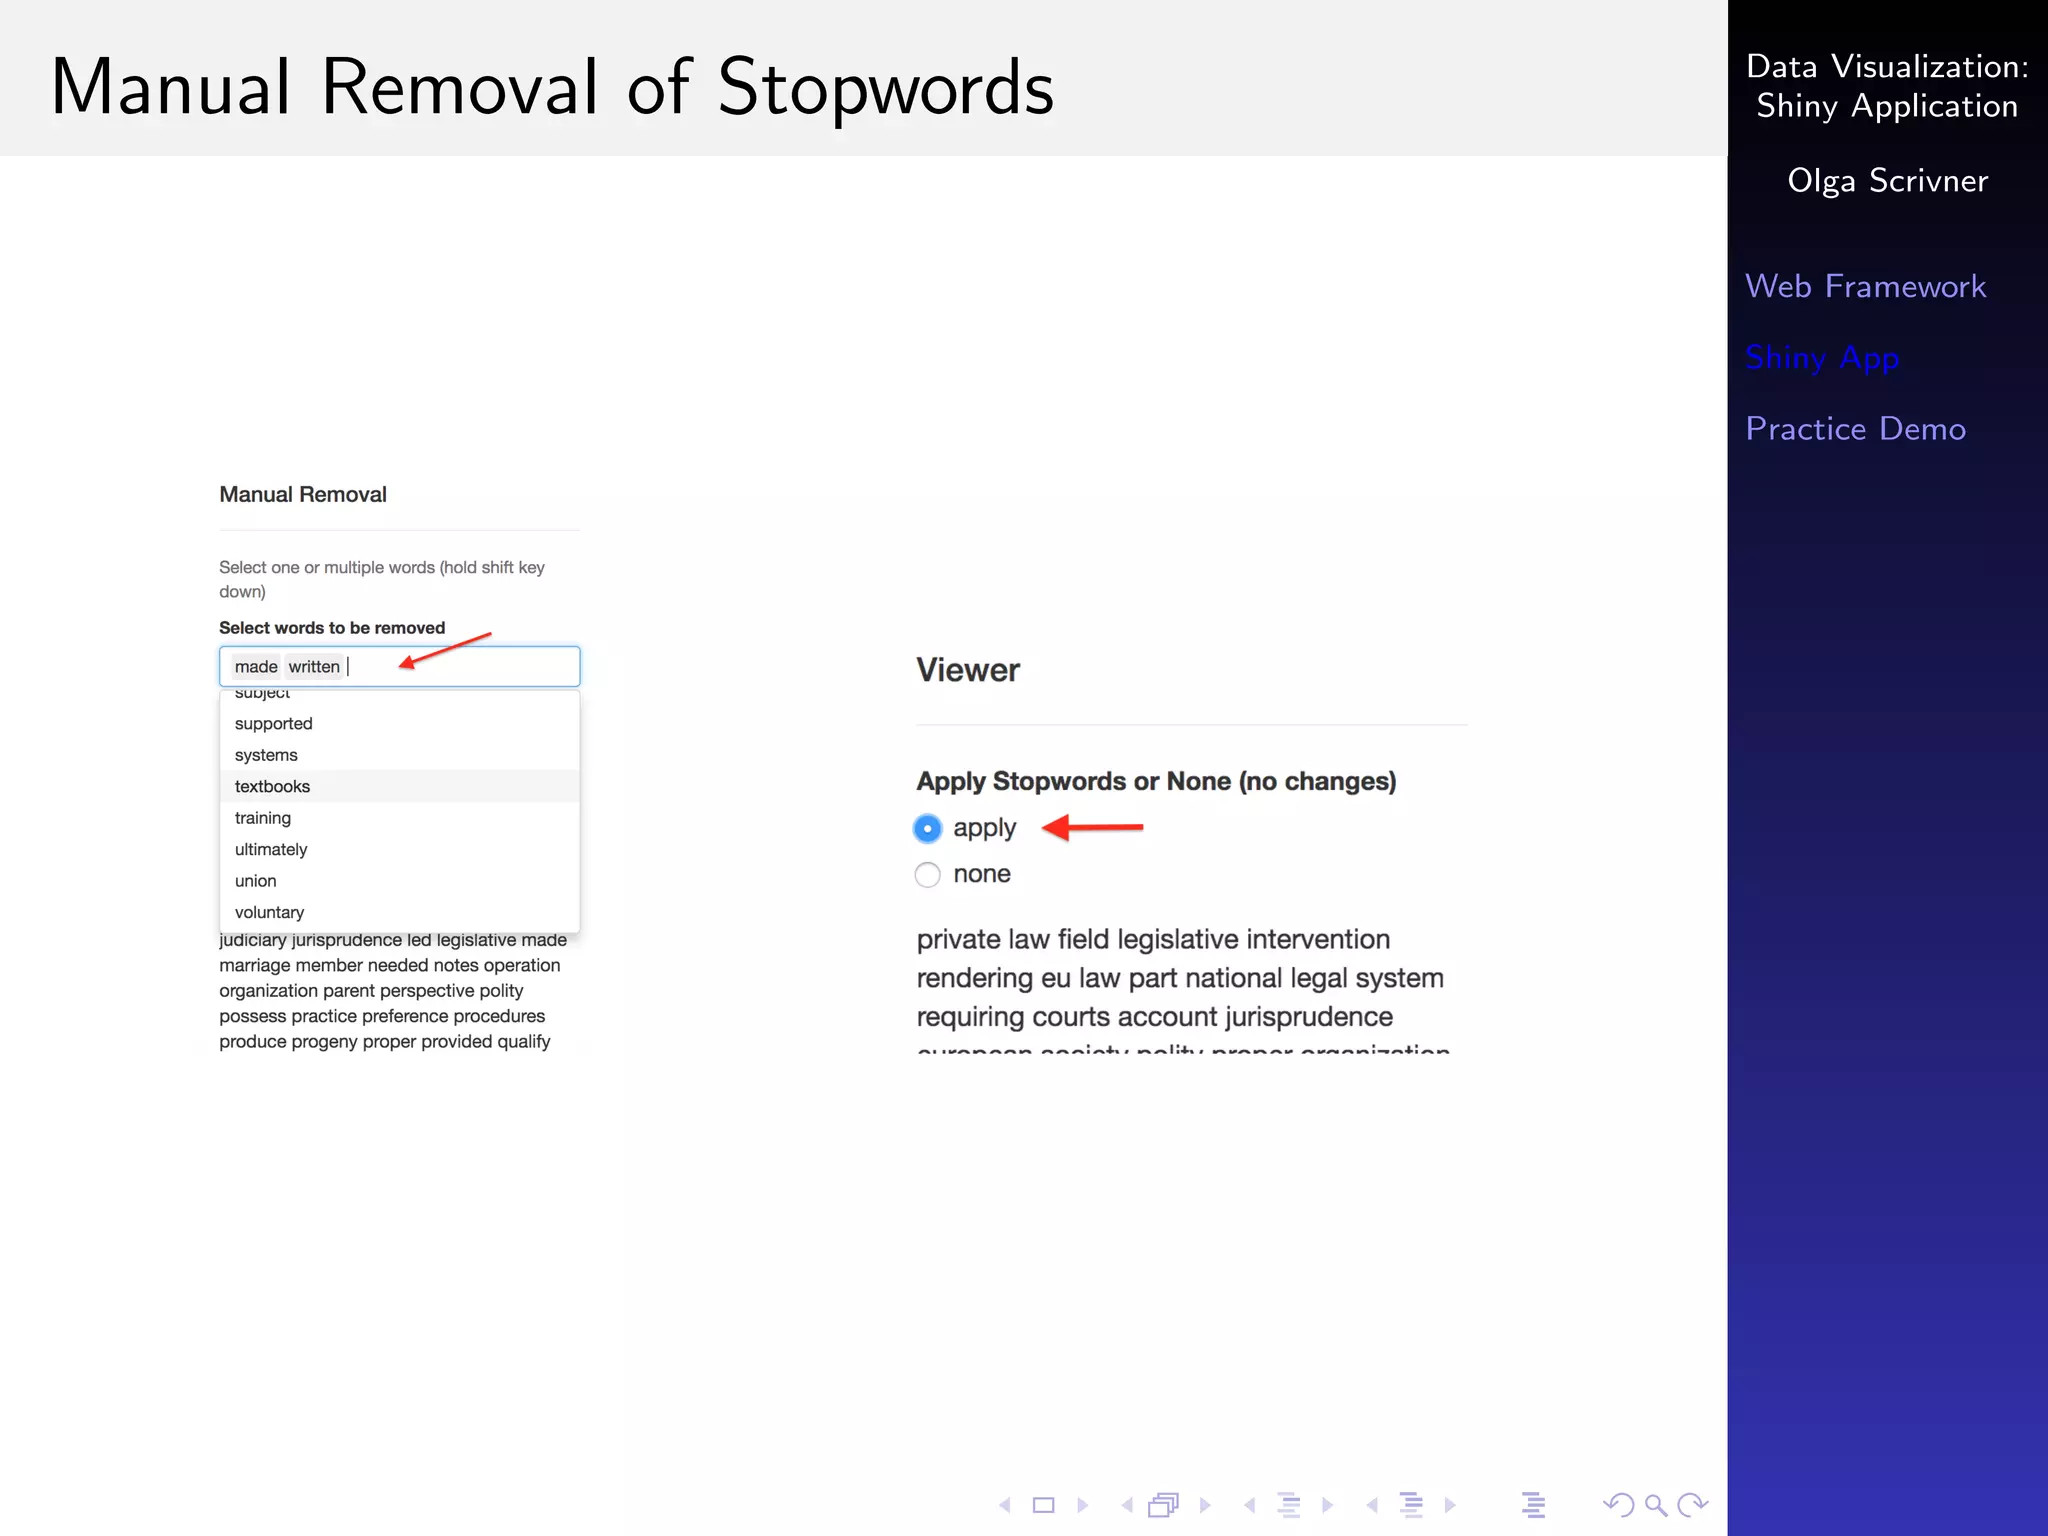
Task: Open the Web Framework section link
Action: click(x=1865, y=286)
